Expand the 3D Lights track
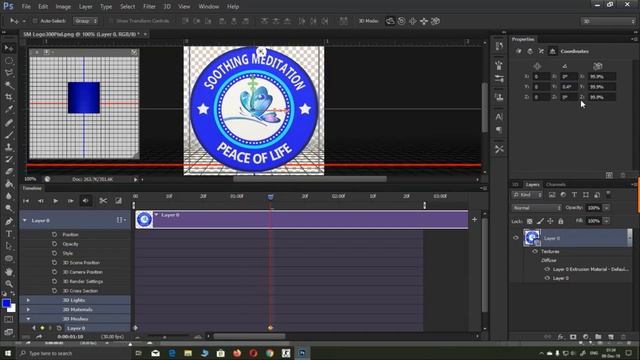 28,300
